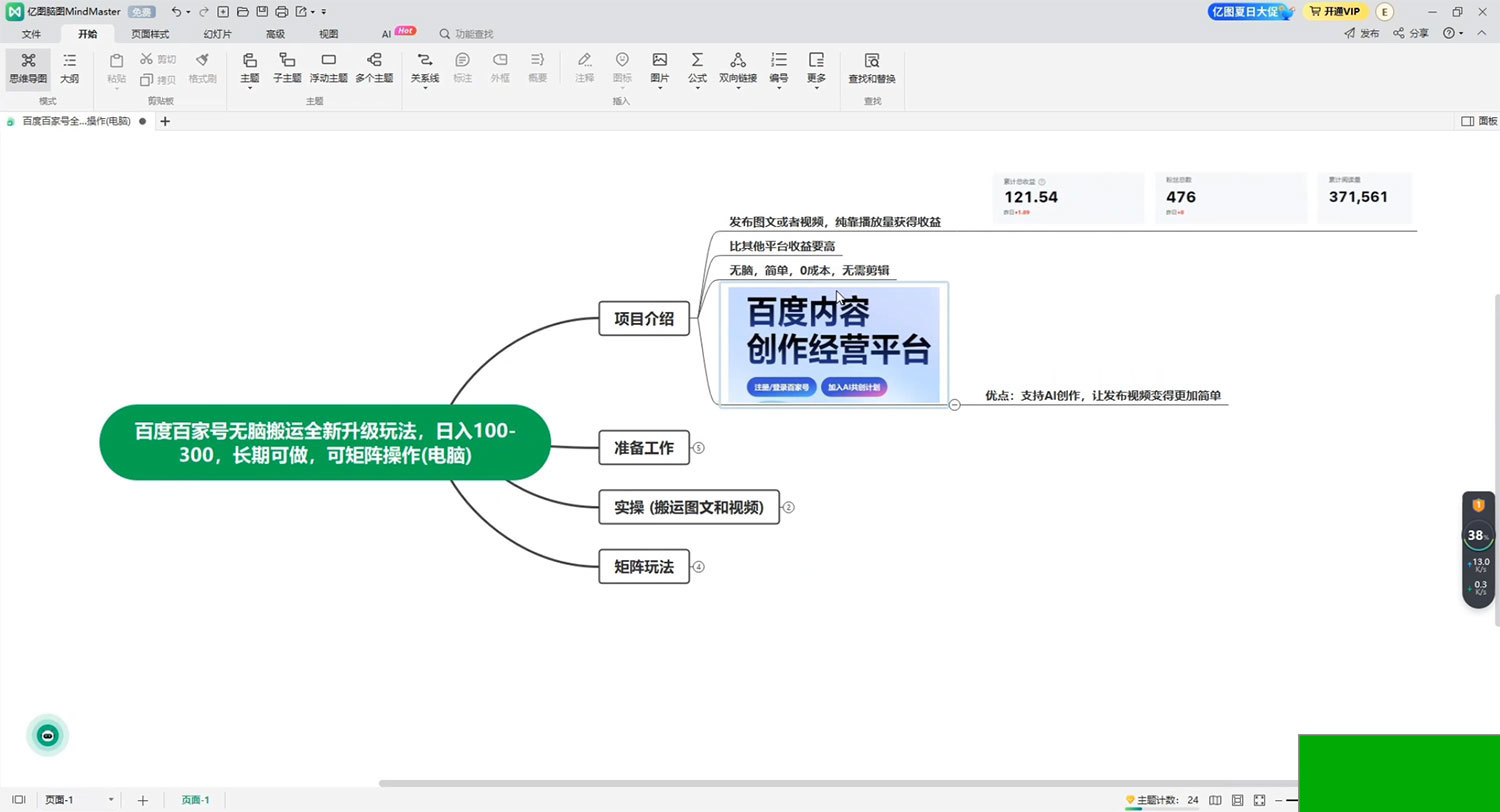The image size is (1500, 812).
Task: Click the Export icon in title bar
Action: click(301, 11)
